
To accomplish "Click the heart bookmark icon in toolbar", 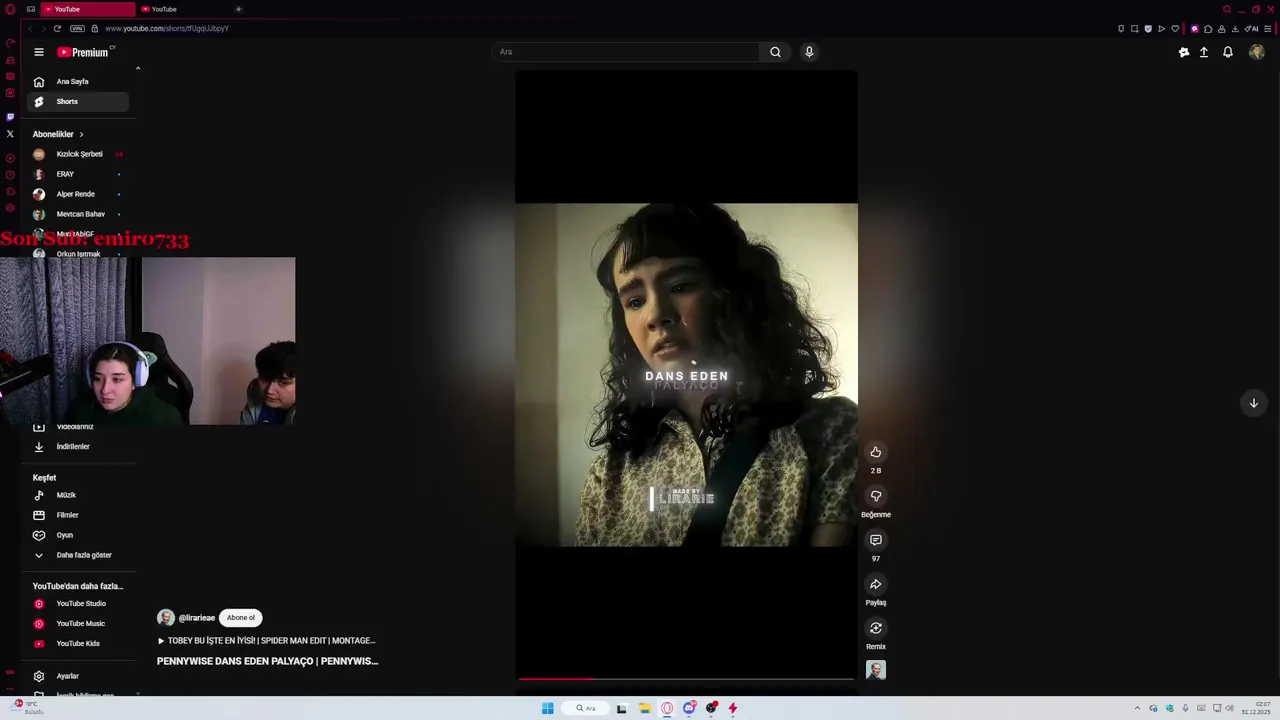I will [1176, 28].
